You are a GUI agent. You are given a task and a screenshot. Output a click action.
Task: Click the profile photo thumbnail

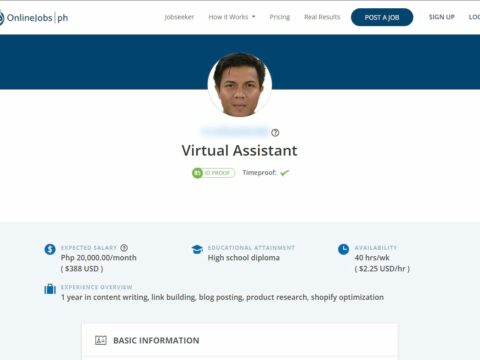point(240,85)
